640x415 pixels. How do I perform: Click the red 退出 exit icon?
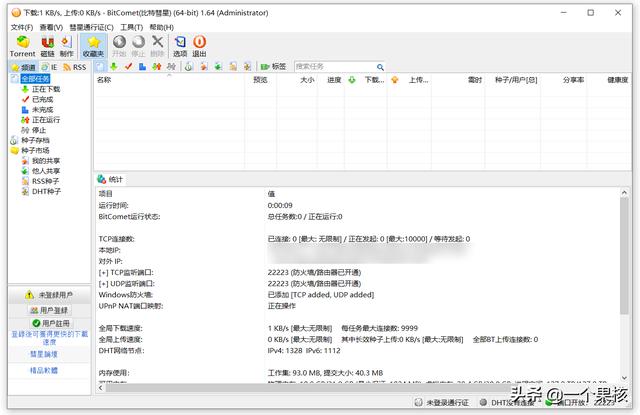click(x=199, y=46)
